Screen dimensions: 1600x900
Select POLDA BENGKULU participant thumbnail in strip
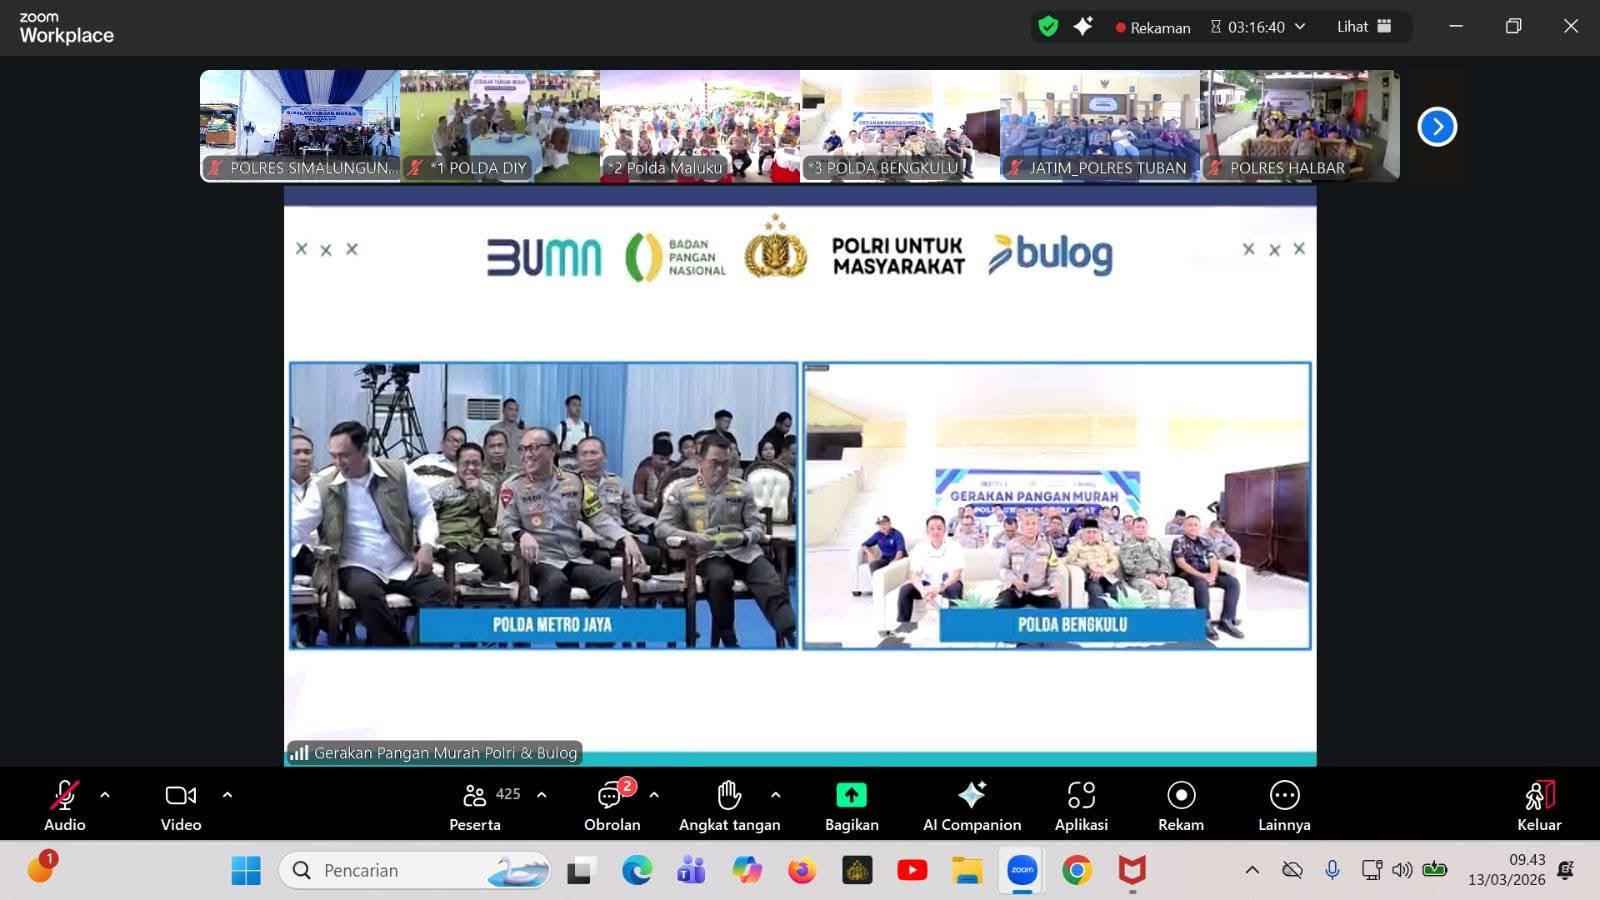900,126
